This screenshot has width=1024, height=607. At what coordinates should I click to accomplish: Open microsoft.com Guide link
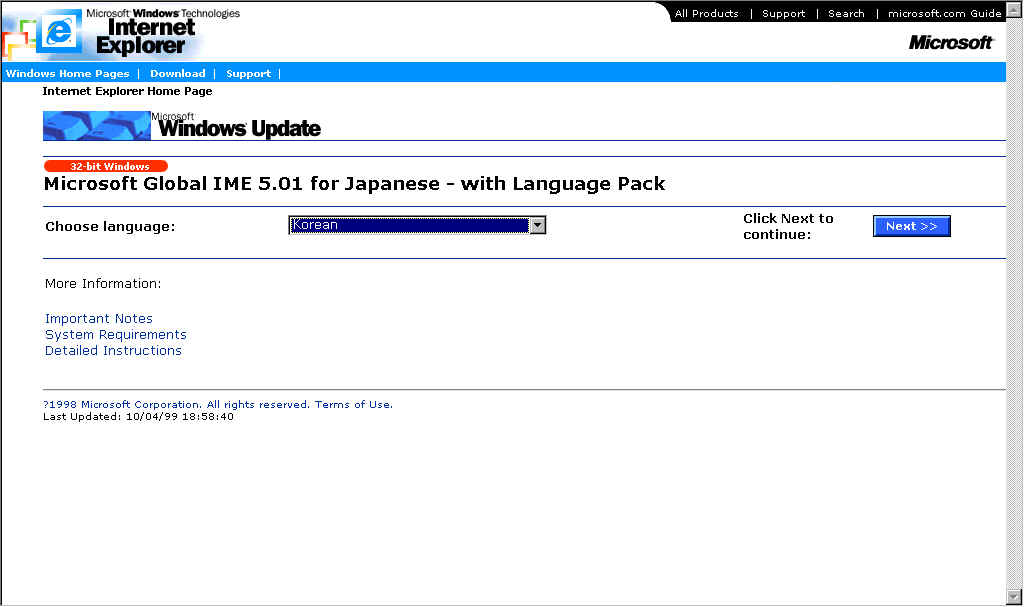coord(944,13)
